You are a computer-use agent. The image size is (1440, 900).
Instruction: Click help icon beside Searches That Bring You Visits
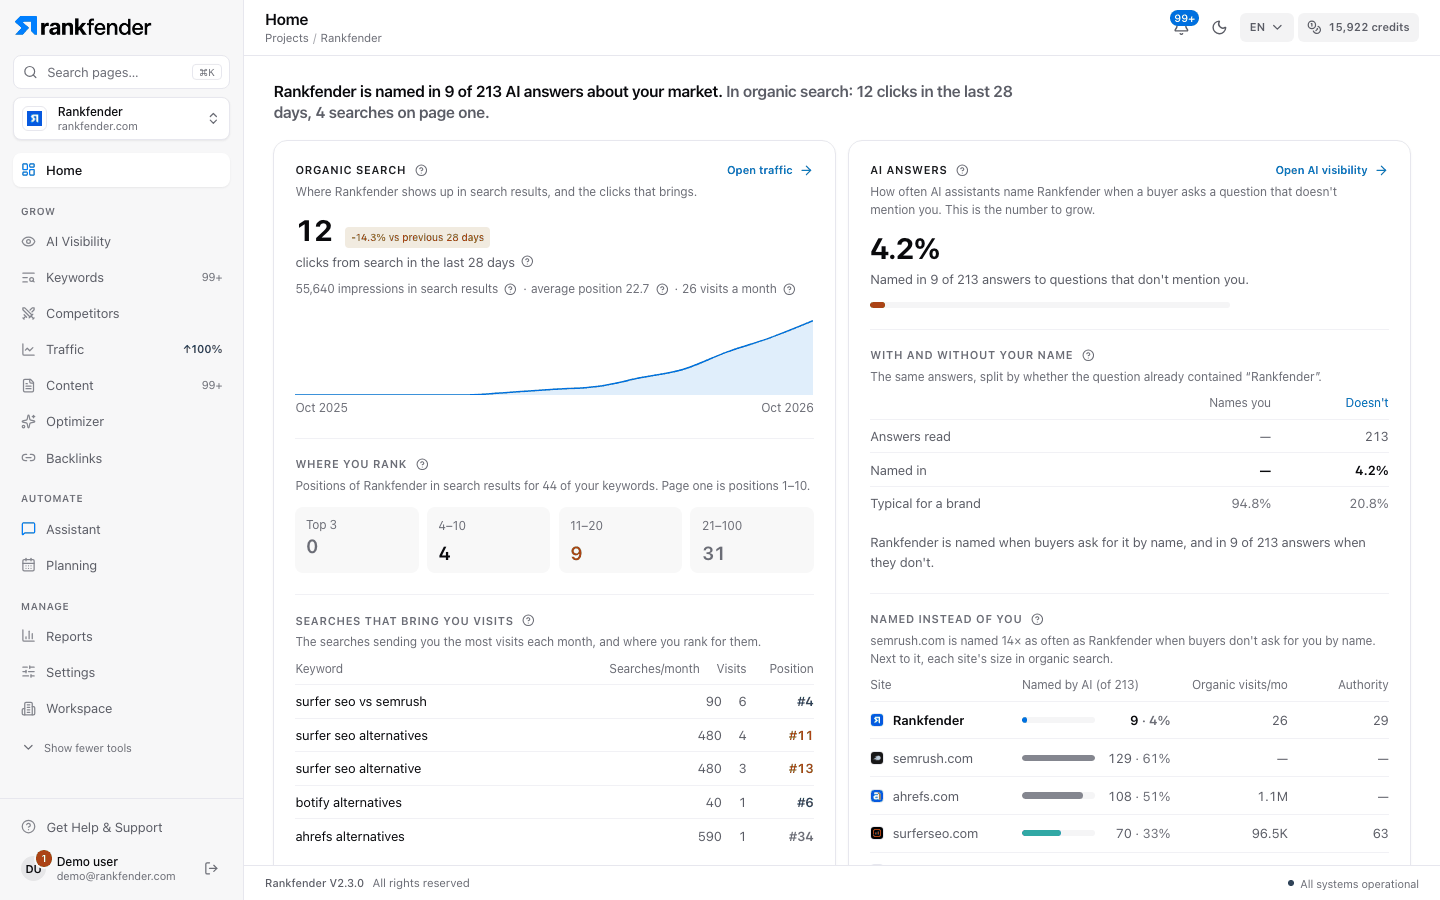click(x=528, y=621)
